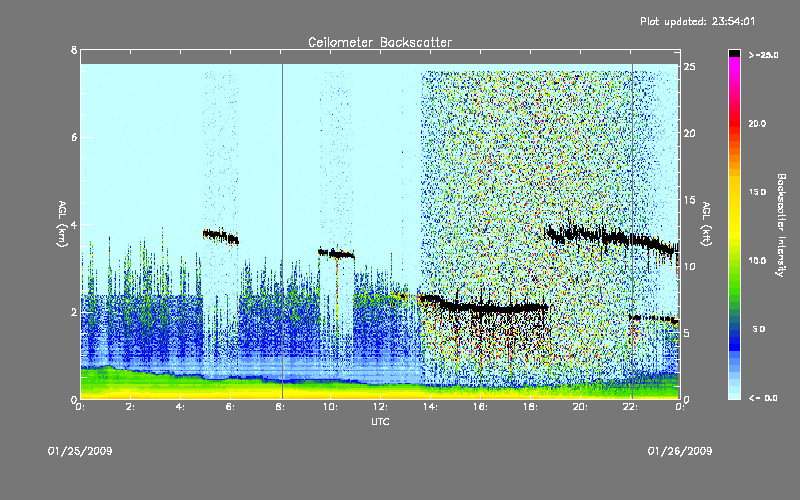Viewport: 800px width, 500px height.
Task: Click the 20 kft tick label on right axis
Action: 689,133
